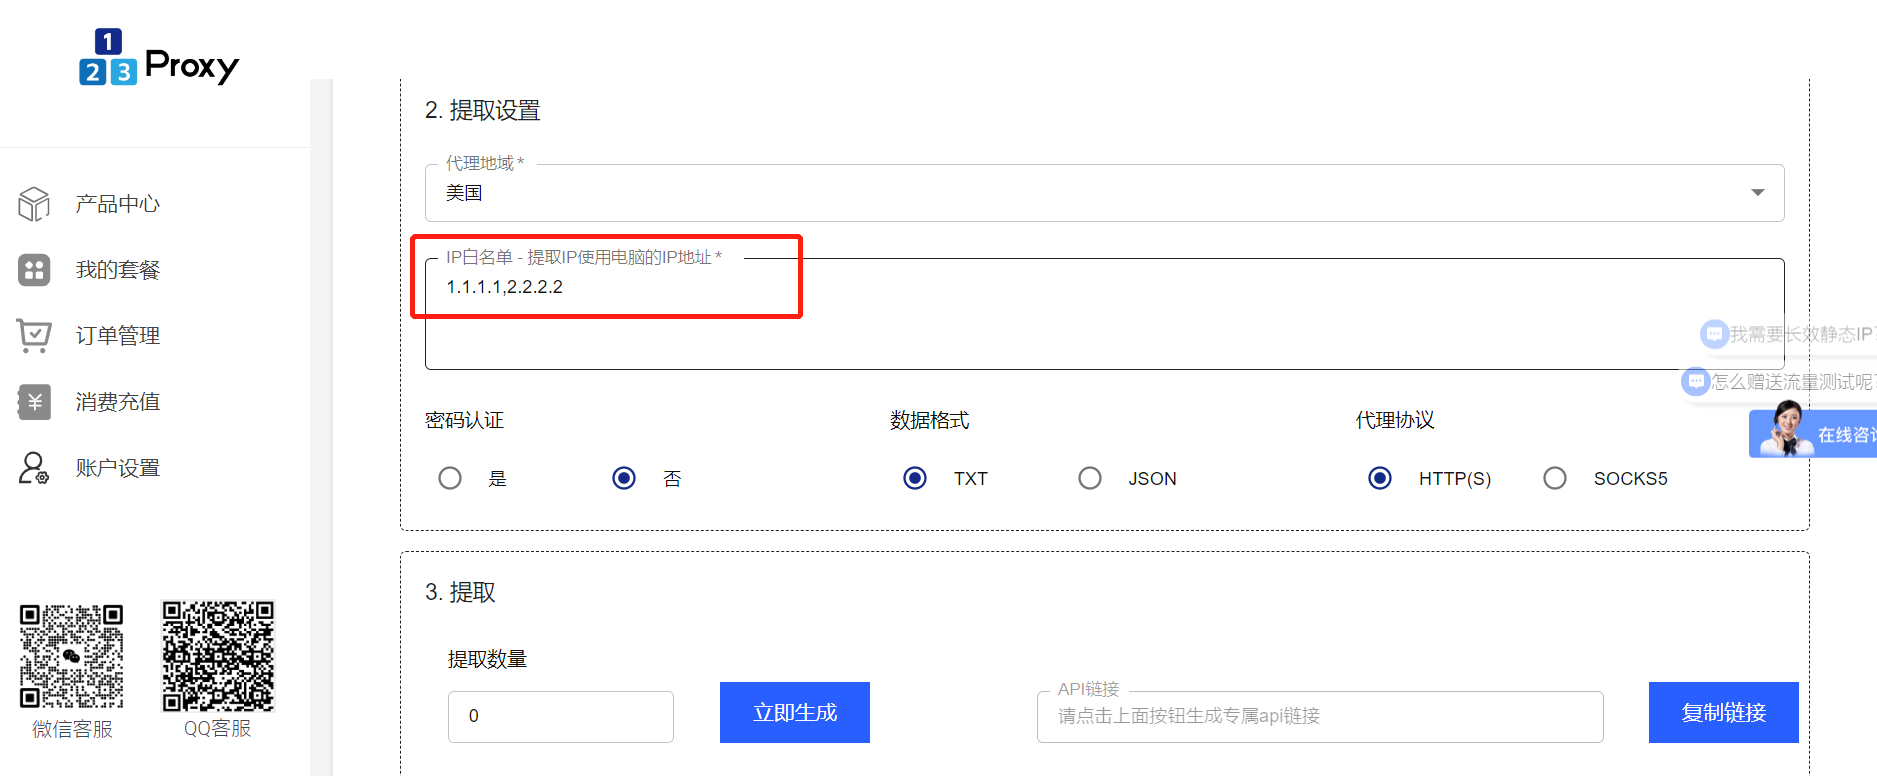Click the My Packages grid icon

pos(34,270)
